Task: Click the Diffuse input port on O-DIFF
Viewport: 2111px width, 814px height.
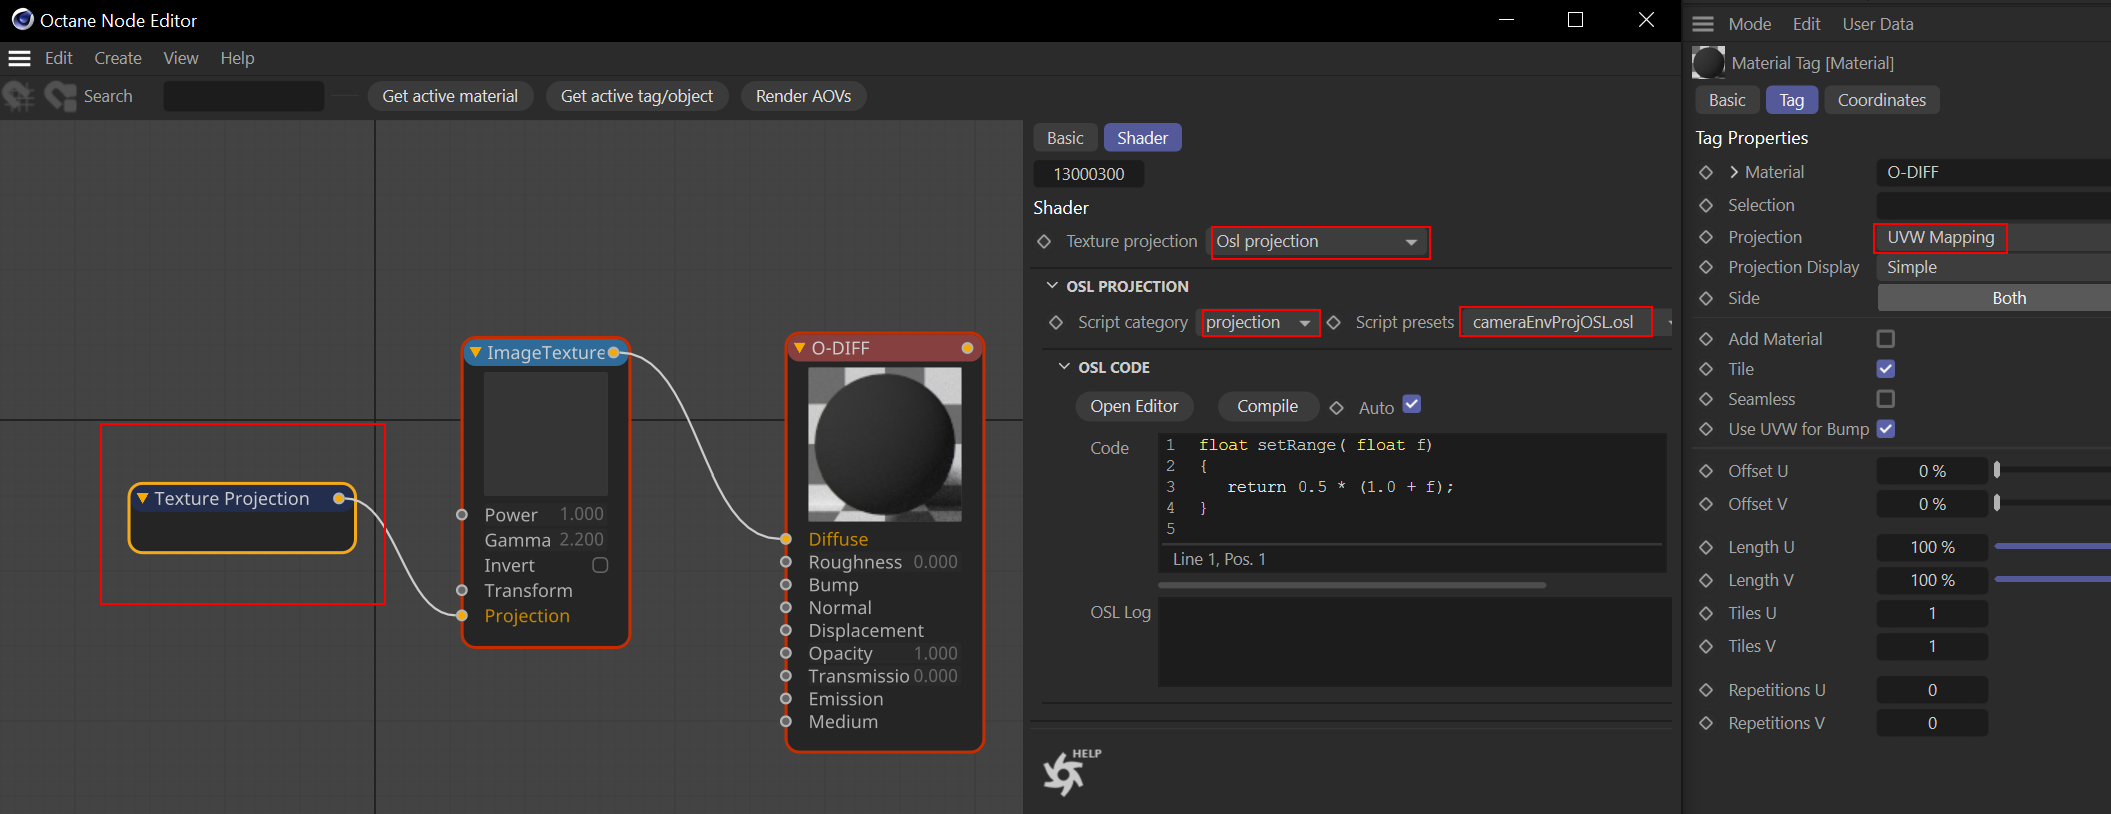Action: [786, 539]
